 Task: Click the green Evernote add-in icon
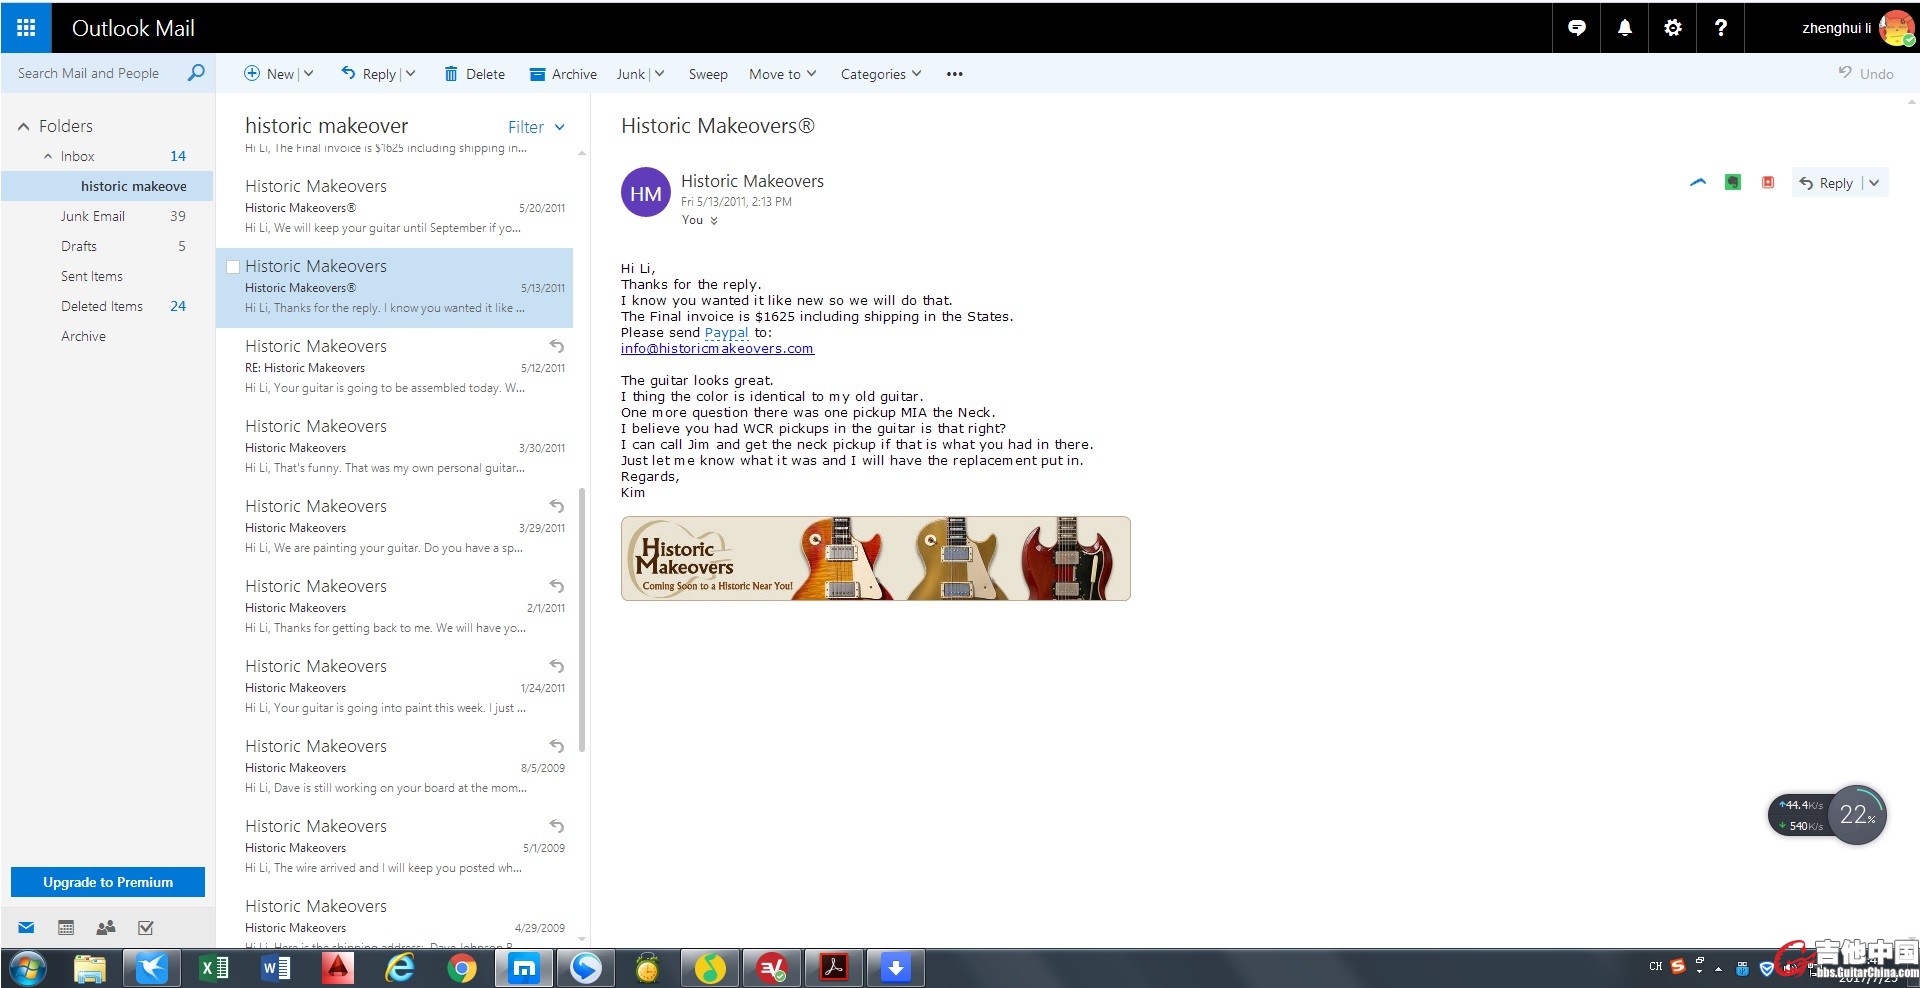pyautogui.click(x=1733, y=182)
